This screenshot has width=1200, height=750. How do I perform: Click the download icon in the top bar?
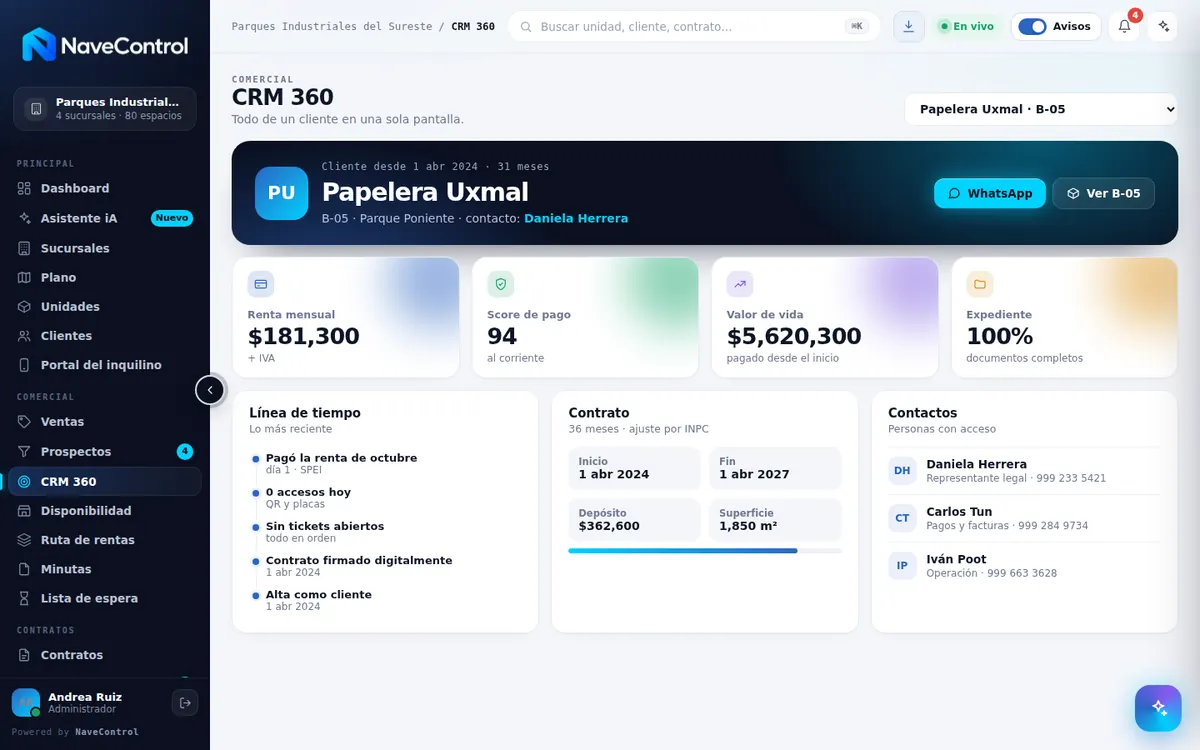(908, 26)
